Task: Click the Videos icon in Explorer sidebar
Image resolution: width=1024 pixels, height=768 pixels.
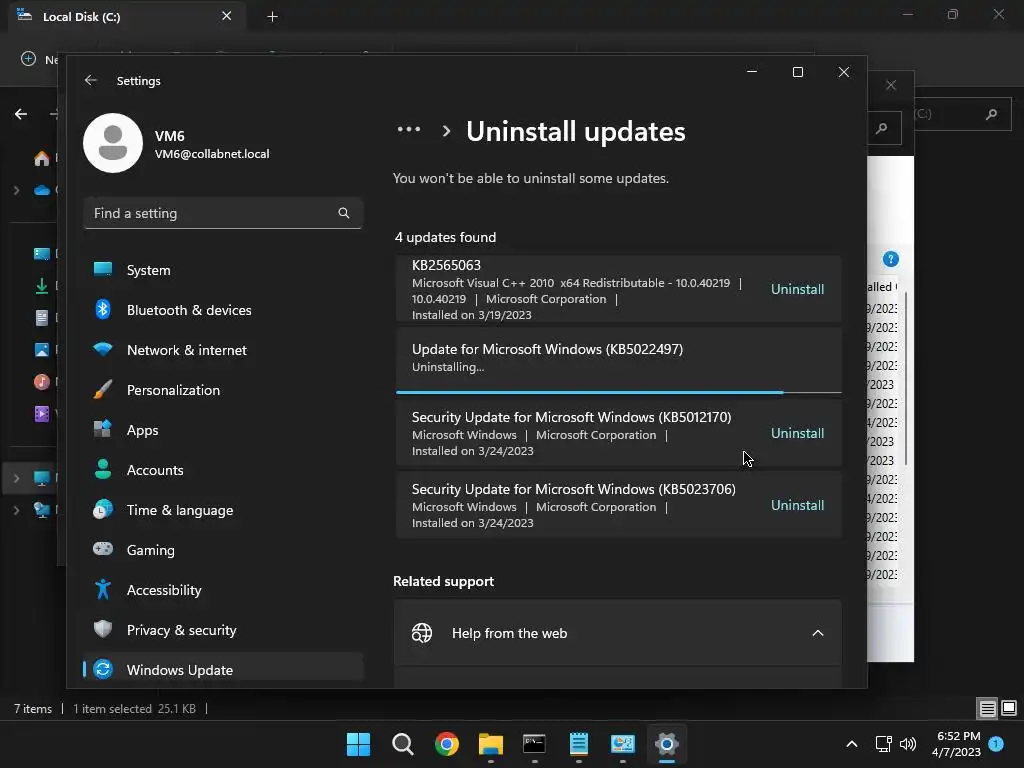Action: pos(42,413)
